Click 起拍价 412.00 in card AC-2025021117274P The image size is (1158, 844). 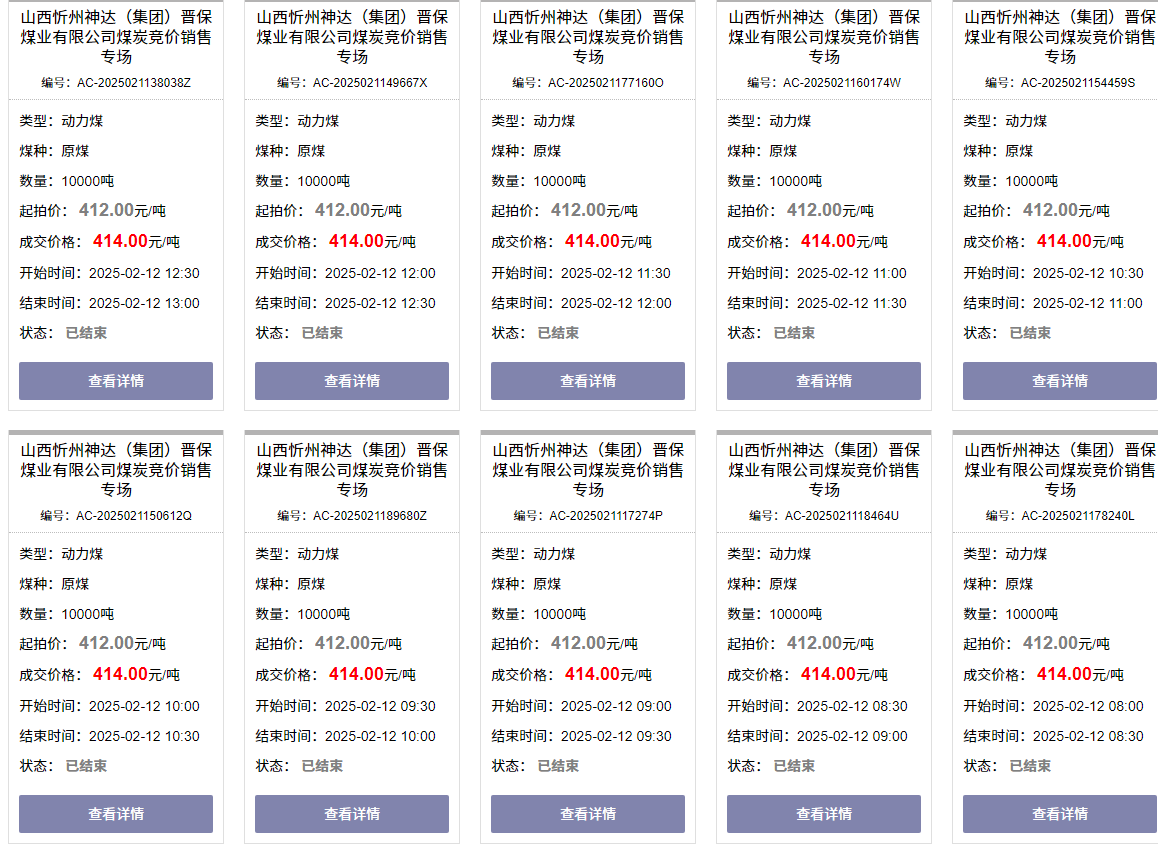point(578,643)
